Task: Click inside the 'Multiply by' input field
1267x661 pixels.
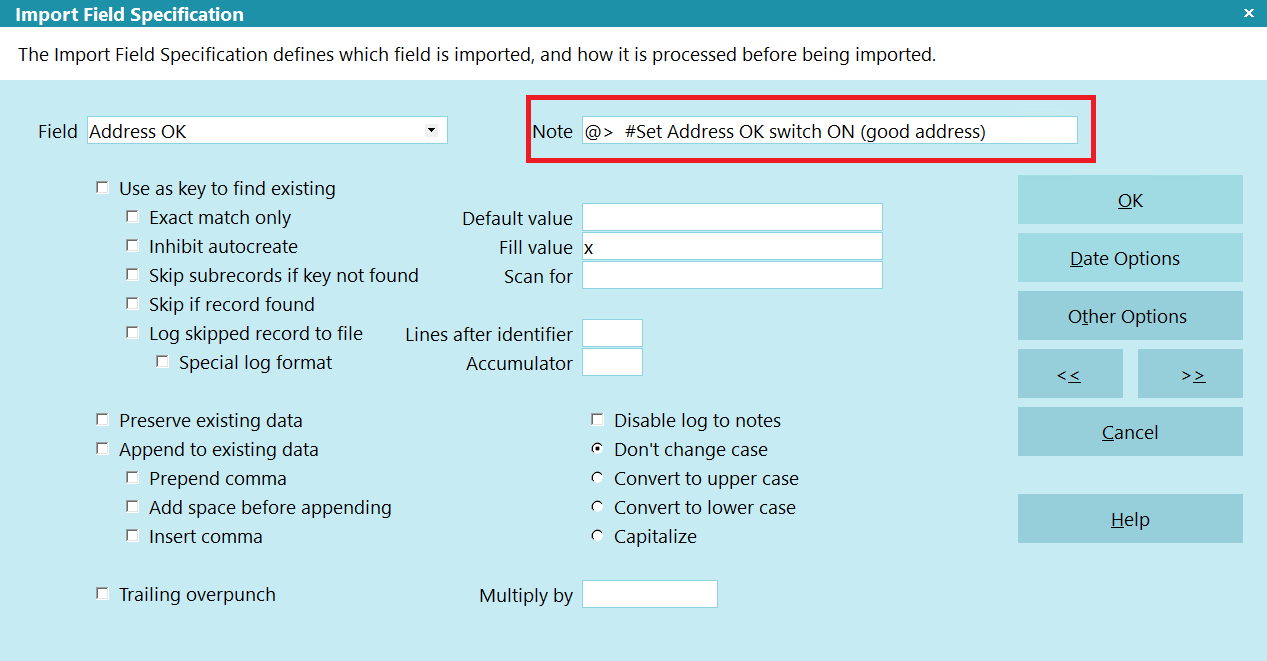Action: point(649,594)
